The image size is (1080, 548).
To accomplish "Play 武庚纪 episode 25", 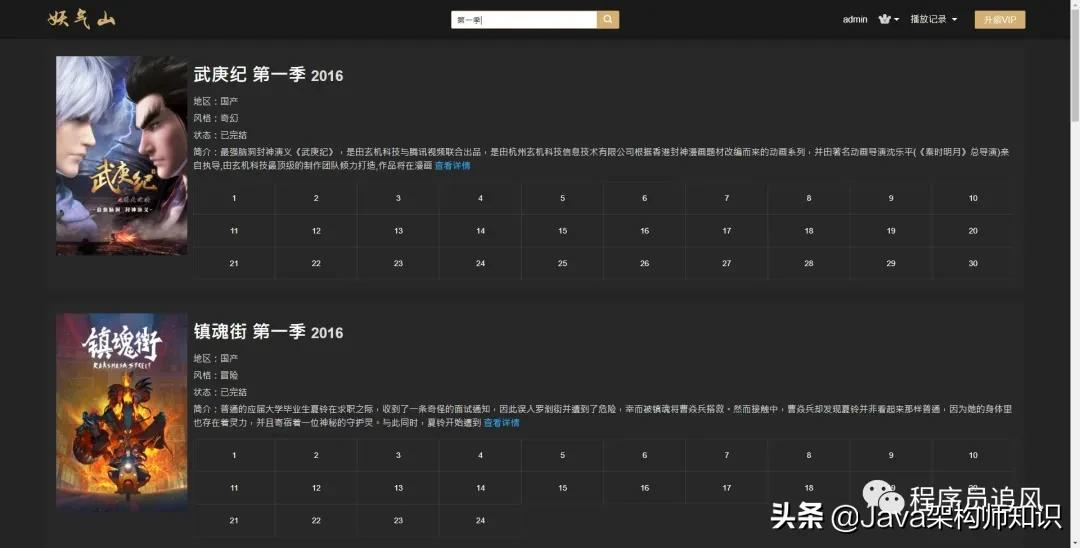I will pyautogui.click(x=563, y=263).
